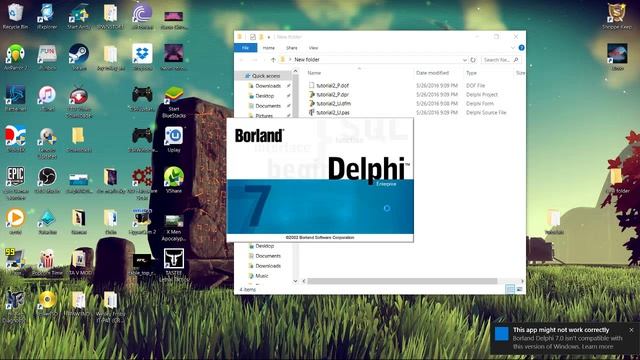The width and height of the screenshot is (640, 360).
Task: Click navigation pane scroll-up arrow
Action: point(295,71)
